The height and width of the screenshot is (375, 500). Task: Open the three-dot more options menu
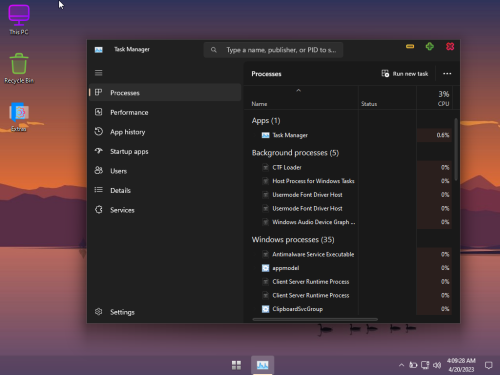pos(447,74)
